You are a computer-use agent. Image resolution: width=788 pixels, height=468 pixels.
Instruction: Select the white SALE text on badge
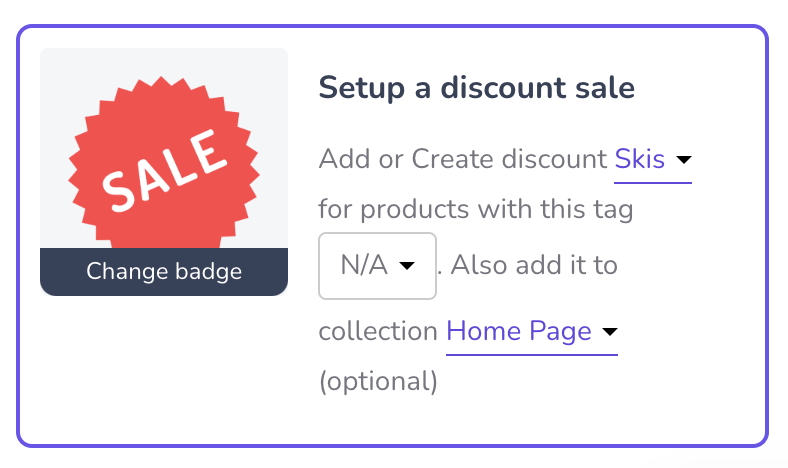coord(164,170)
